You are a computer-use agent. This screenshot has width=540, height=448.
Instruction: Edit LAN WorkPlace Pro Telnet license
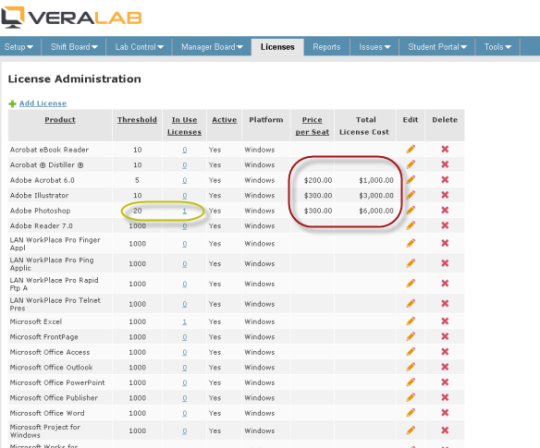pos(411,303)
